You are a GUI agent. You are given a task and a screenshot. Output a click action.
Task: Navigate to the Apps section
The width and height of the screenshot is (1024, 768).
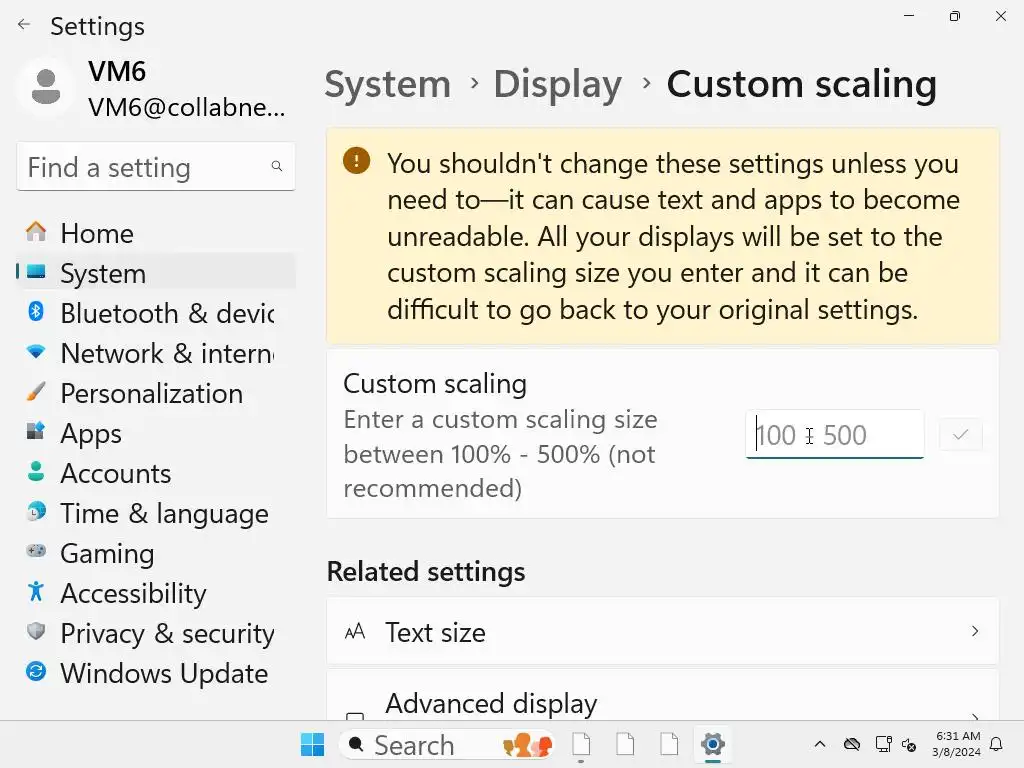[91, 433]
